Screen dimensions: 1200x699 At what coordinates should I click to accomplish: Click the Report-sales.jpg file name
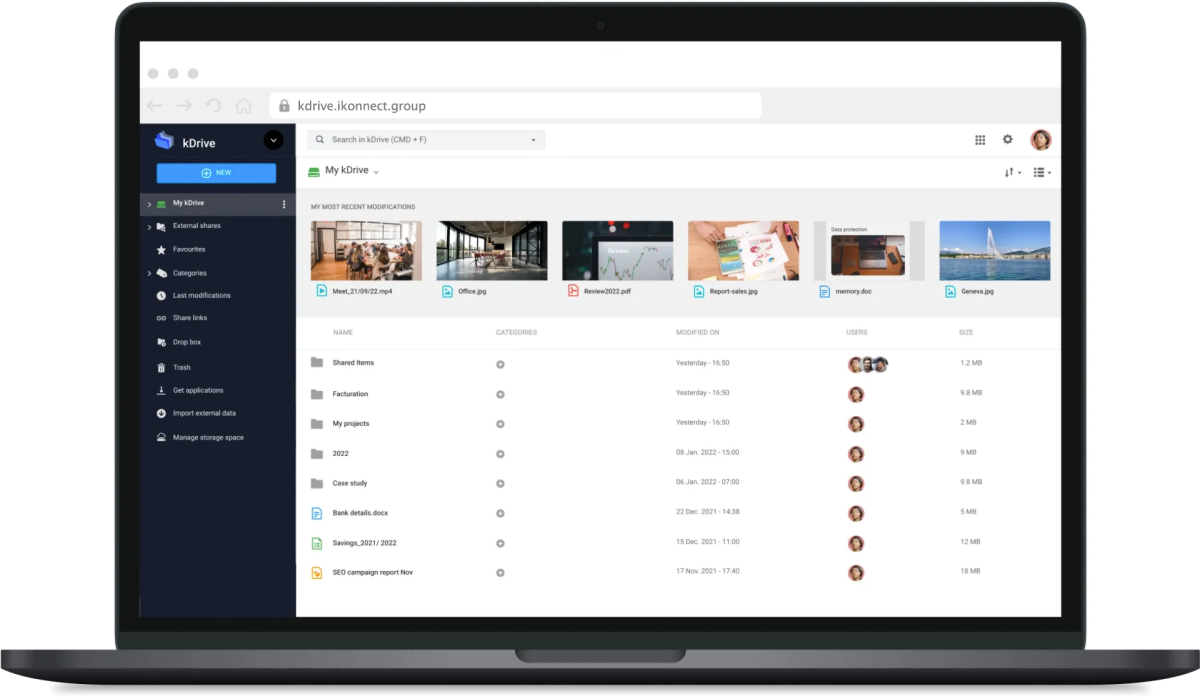[733, 292]
